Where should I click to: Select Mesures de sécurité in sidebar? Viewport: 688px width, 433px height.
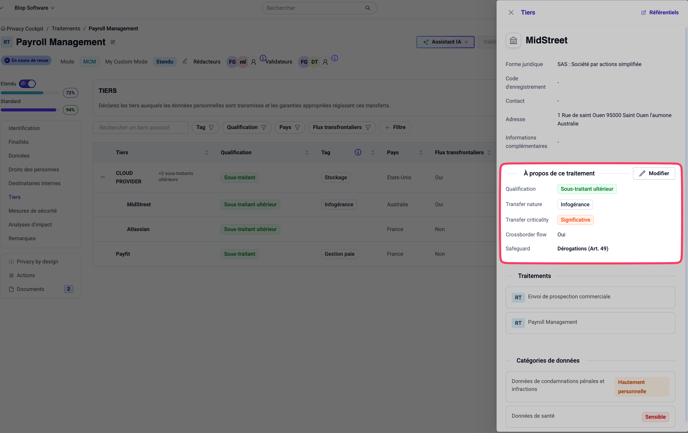33,211
